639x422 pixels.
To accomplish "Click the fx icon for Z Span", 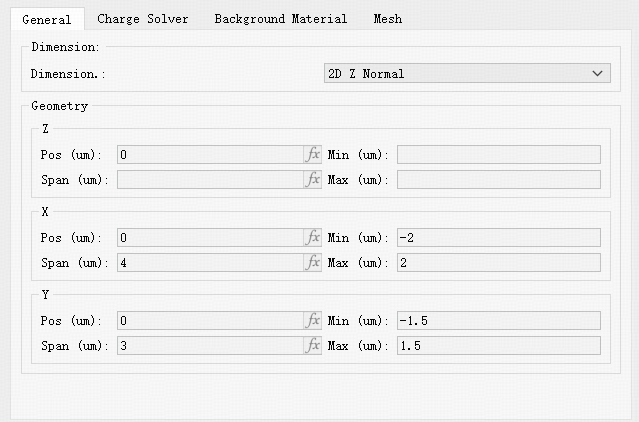I will tap(313, 180).
